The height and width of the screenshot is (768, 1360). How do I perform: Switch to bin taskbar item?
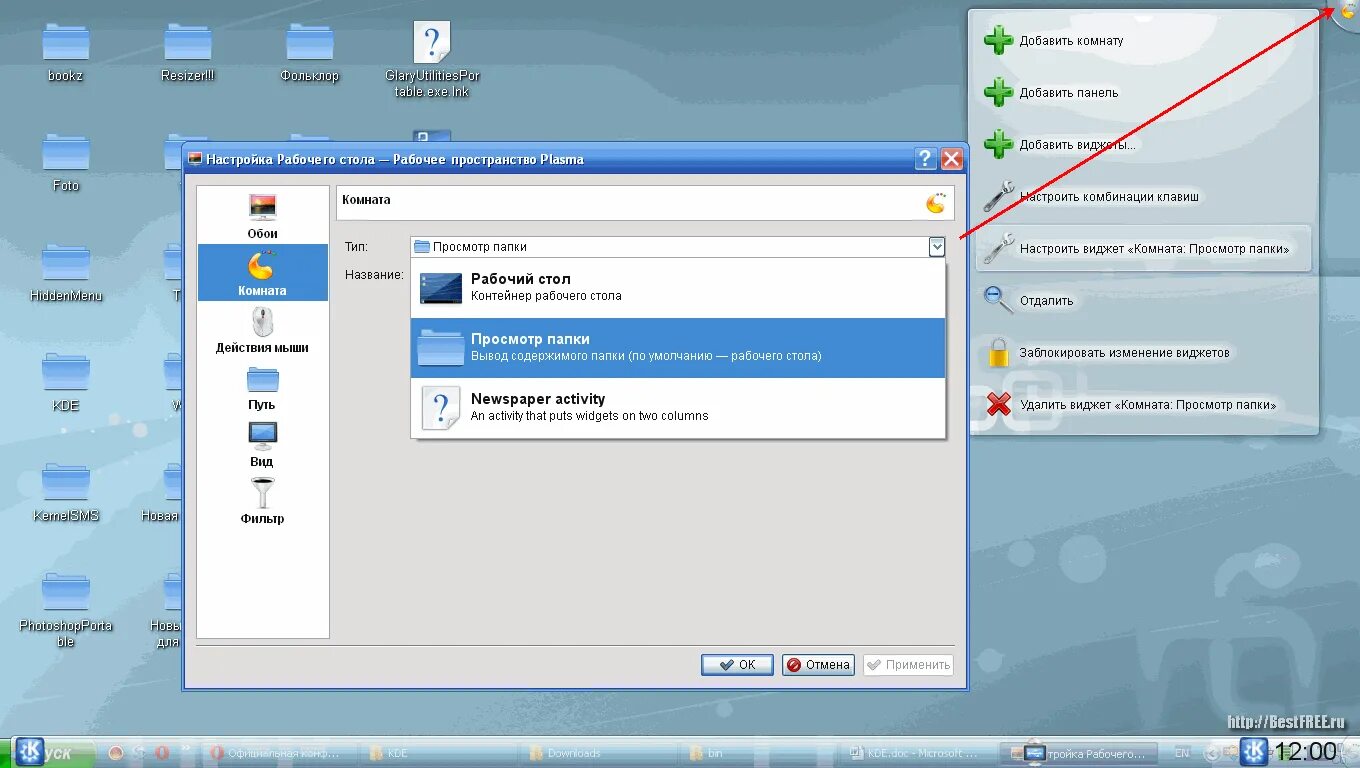point(759,753)
